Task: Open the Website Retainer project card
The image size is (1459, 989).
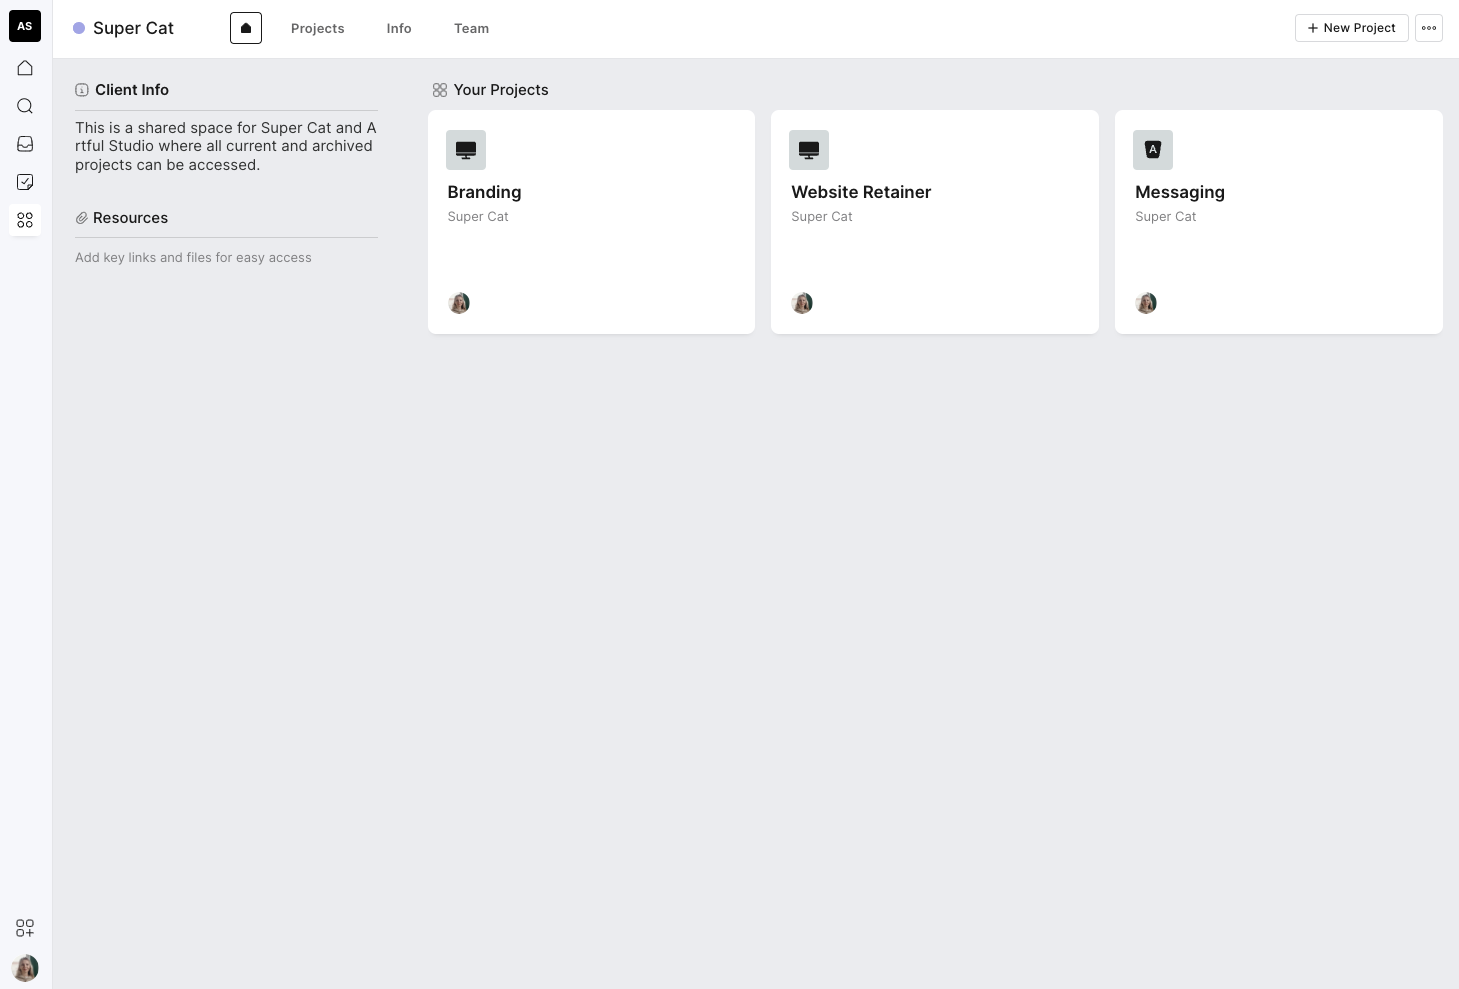Action: click(935, 222)
